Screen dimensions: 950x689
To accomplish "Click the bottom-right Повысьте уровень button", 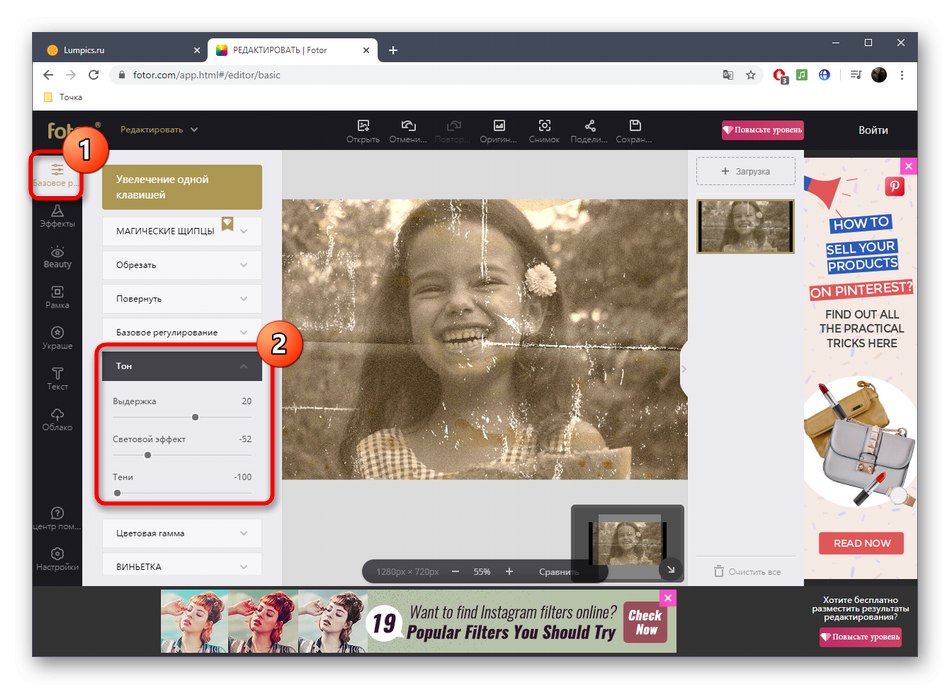I will pyautogui.click(x=860, y=637).
